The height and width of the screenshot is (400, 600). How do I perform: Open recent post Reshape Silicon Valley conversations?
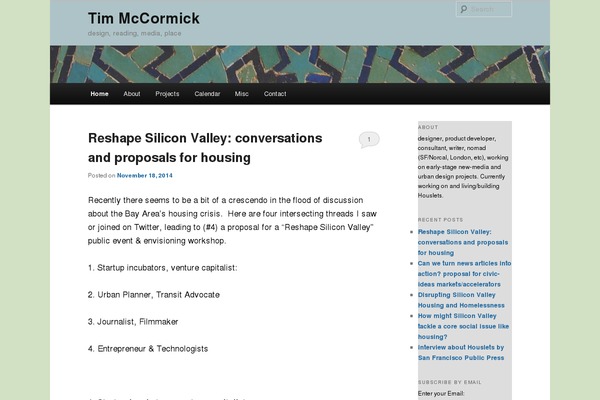463,242
